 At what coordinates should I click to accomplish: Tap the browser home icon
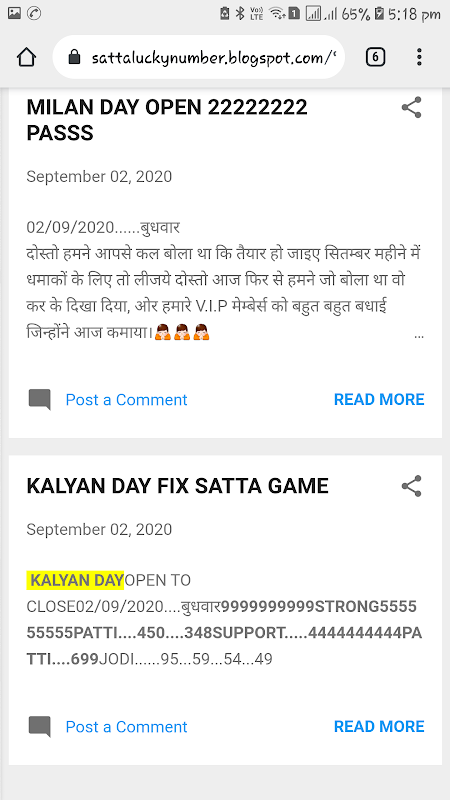(x=26, y=57)
